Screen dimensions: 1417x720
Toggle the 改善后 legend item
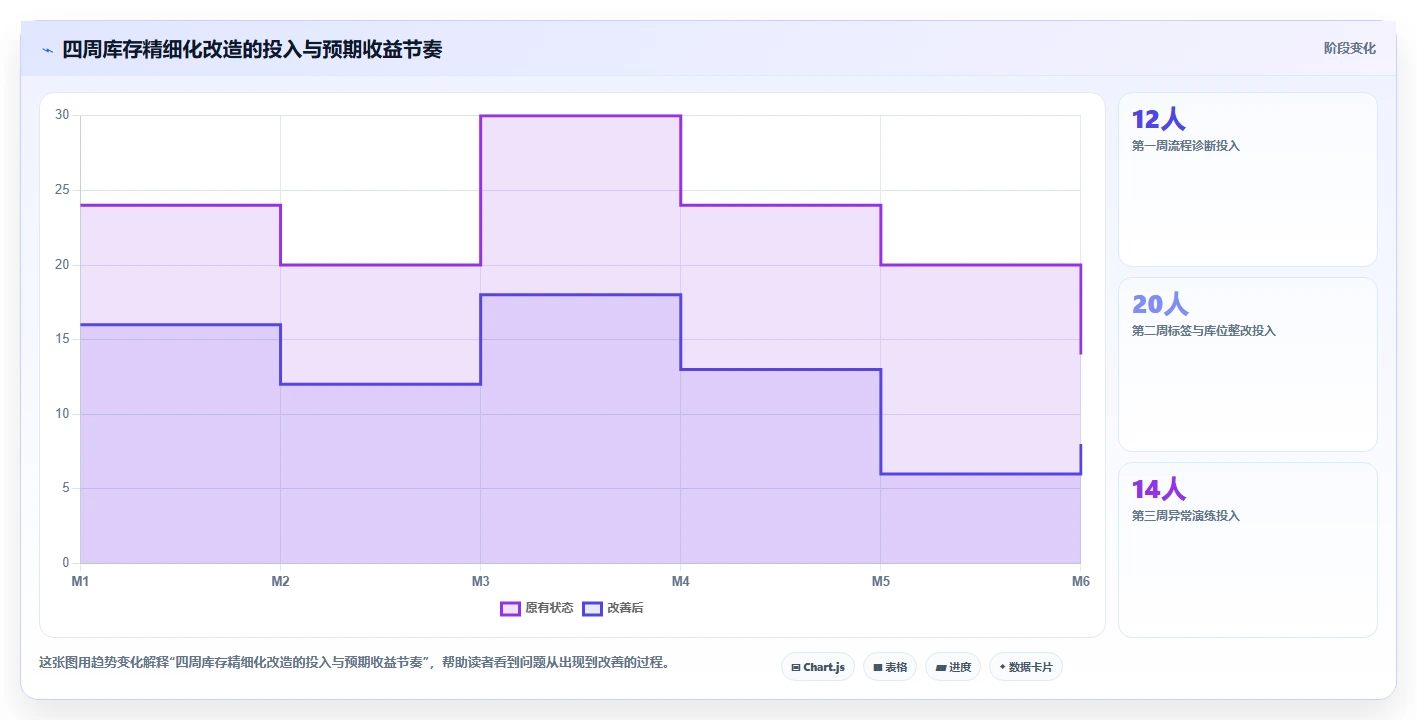click(613, 608)
